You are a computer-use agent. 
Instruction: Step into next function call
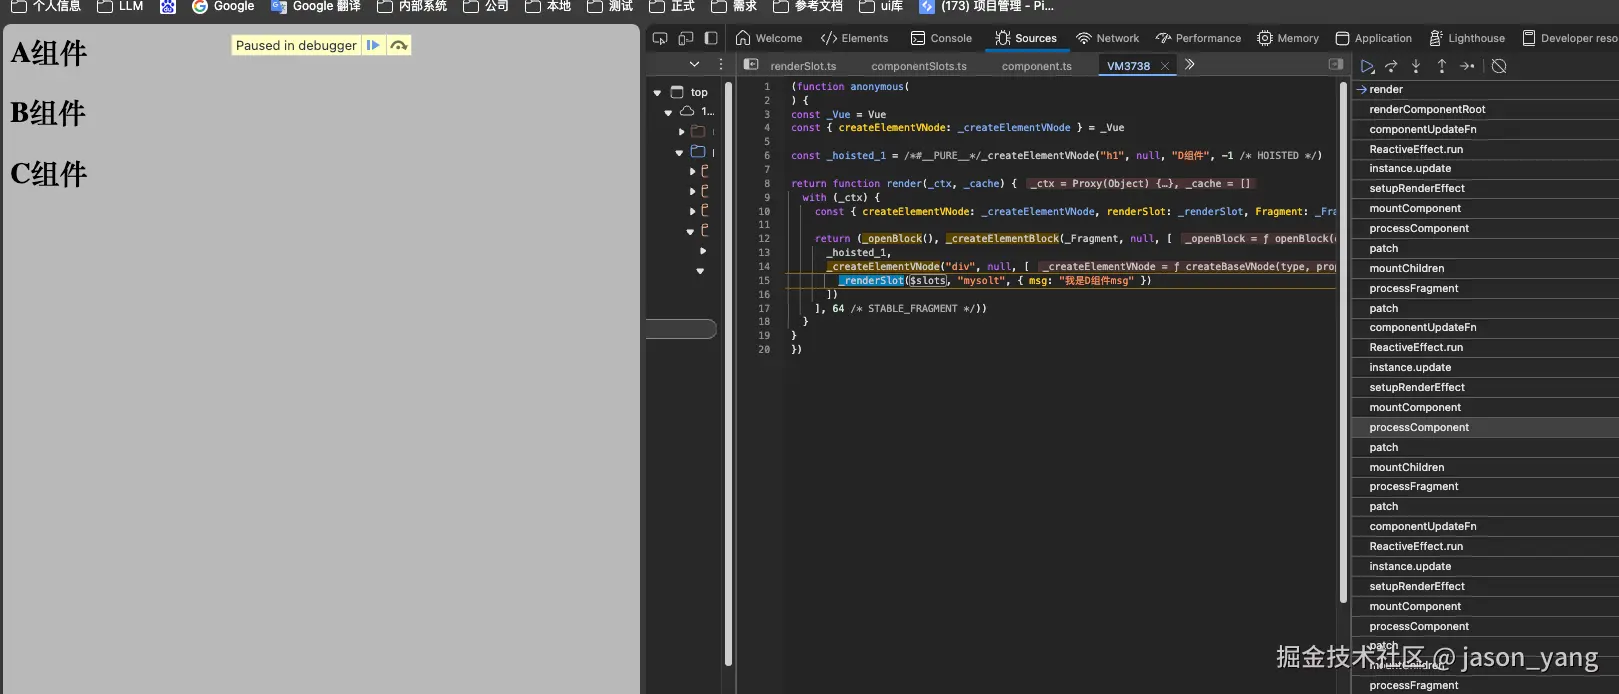[1416, 66]
